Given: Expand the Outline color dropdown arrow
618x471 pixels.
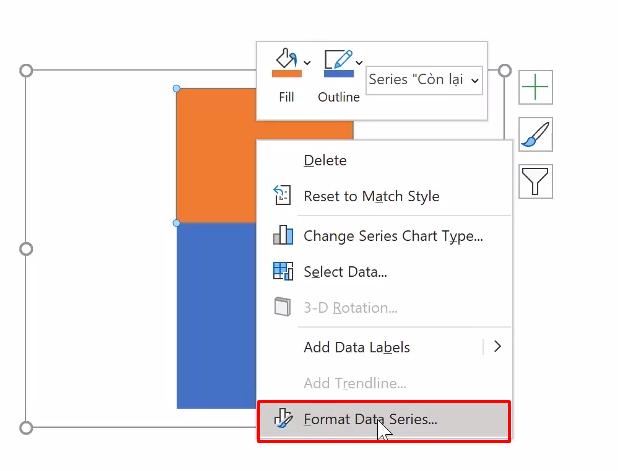Looking at the screenshot, I should click(359, 62).
